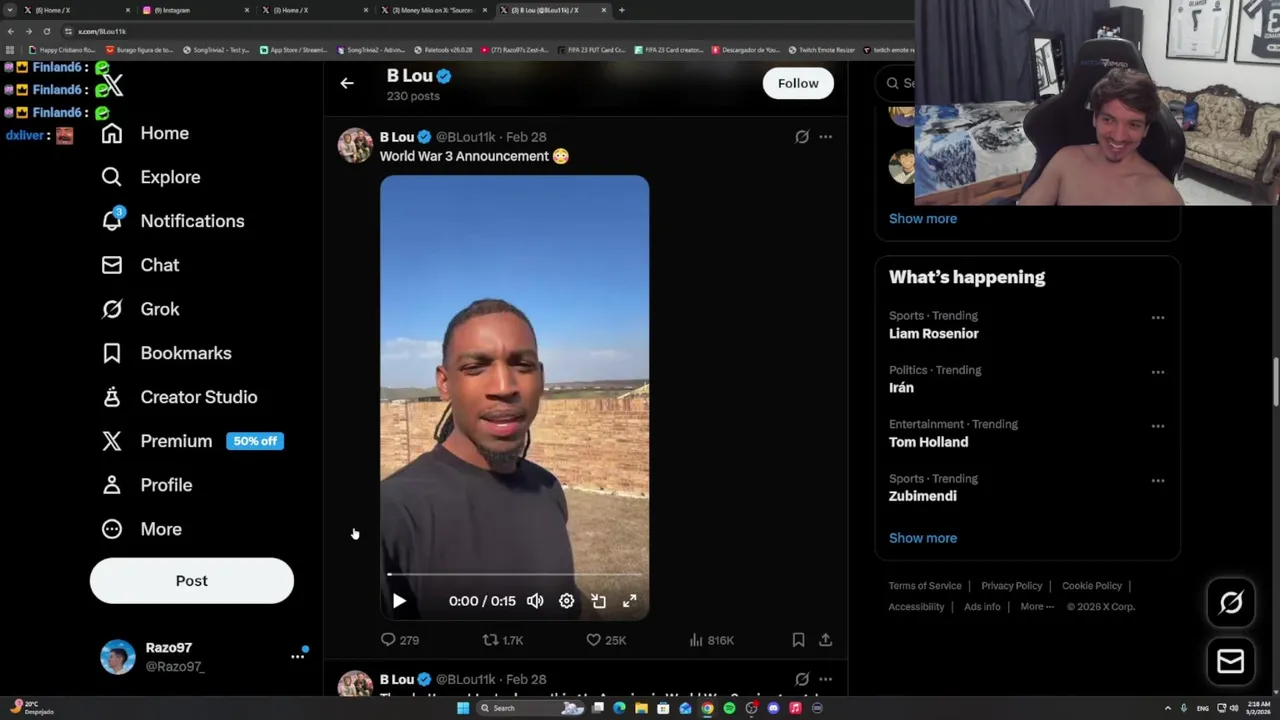Follow B Lou
This screenshot has width=1280, height=720.
[798, 83]
